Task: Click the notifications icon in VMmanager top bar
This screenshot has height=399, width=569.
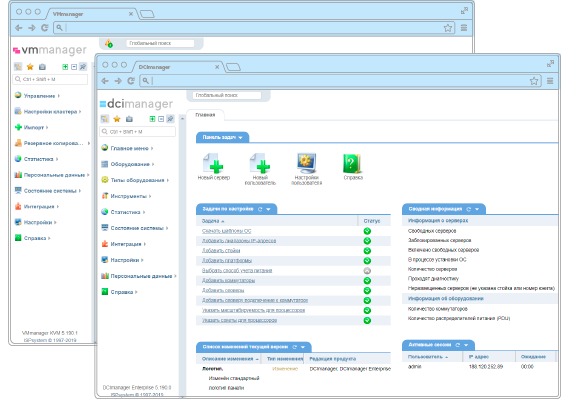Action: tap(109, 44)
